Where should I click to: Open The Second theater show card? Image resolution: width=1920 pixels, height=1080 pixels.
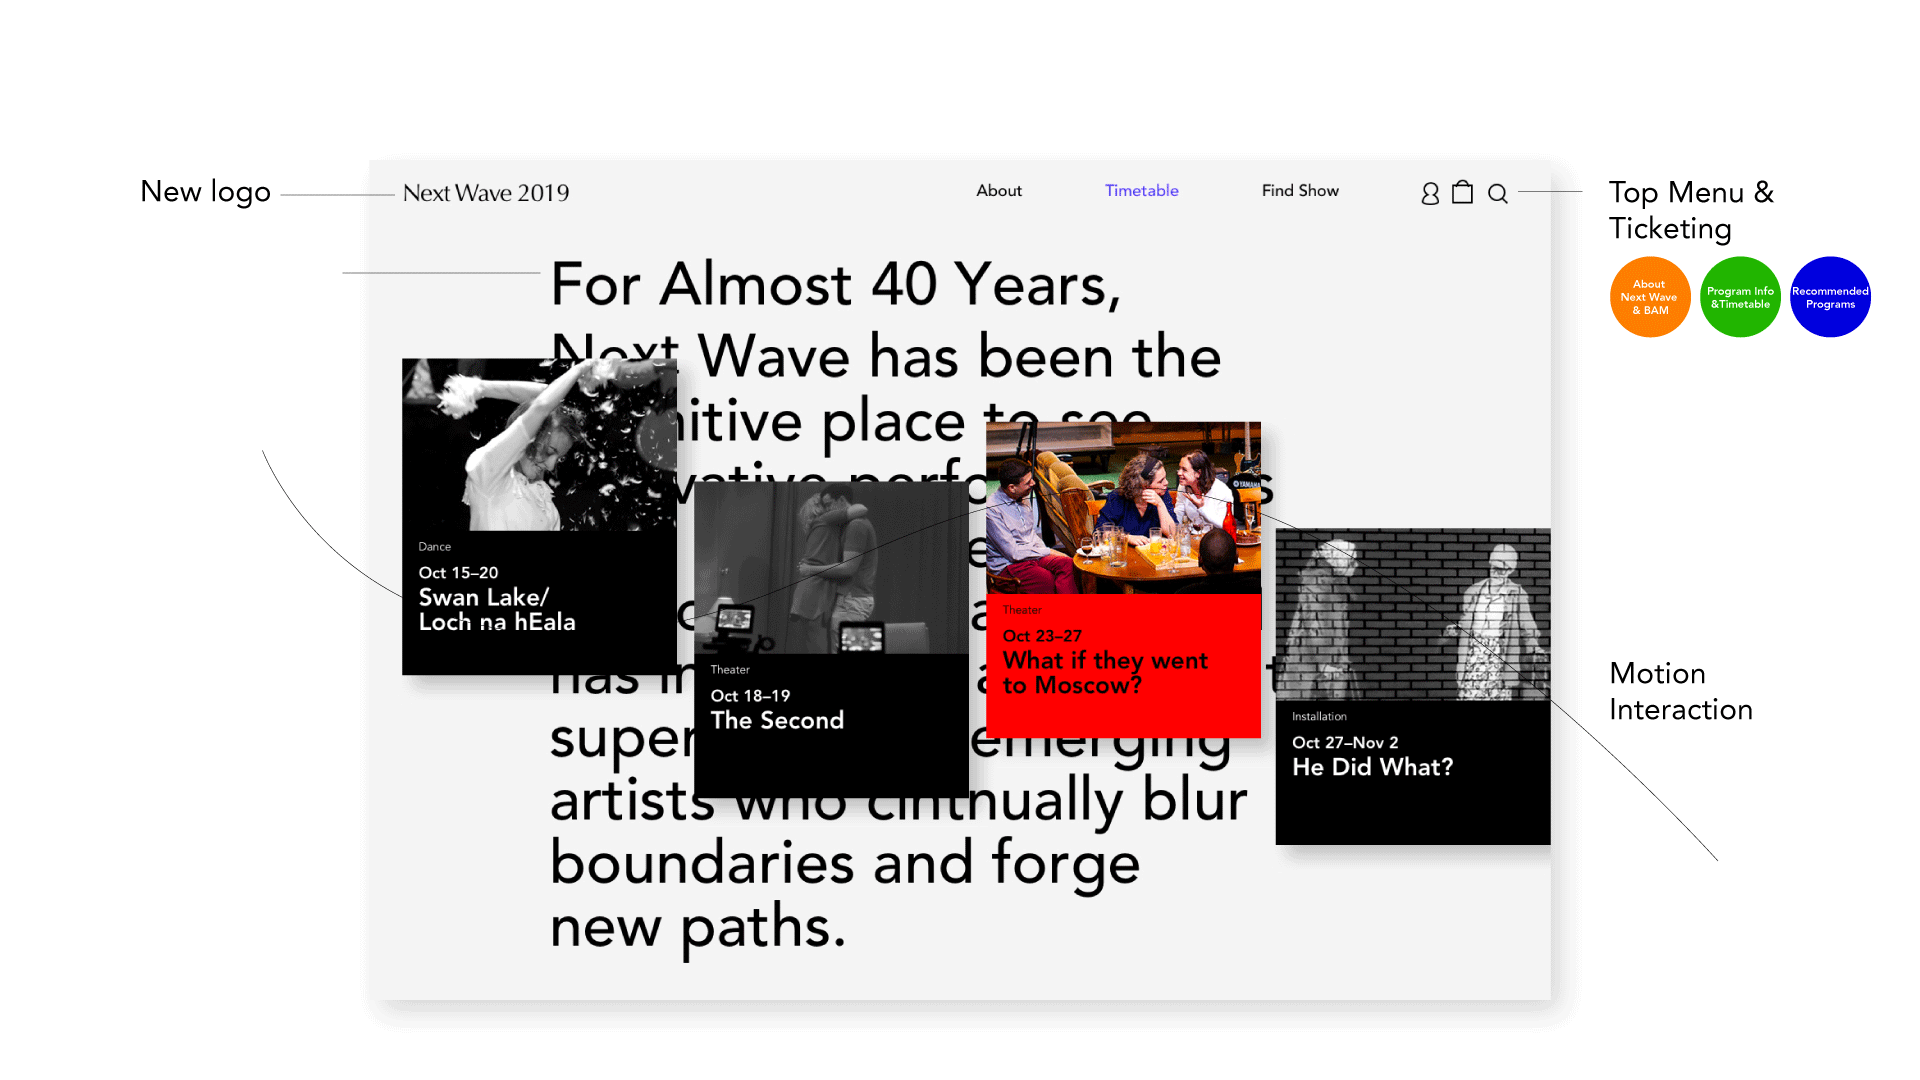click(x=777, y=720)
